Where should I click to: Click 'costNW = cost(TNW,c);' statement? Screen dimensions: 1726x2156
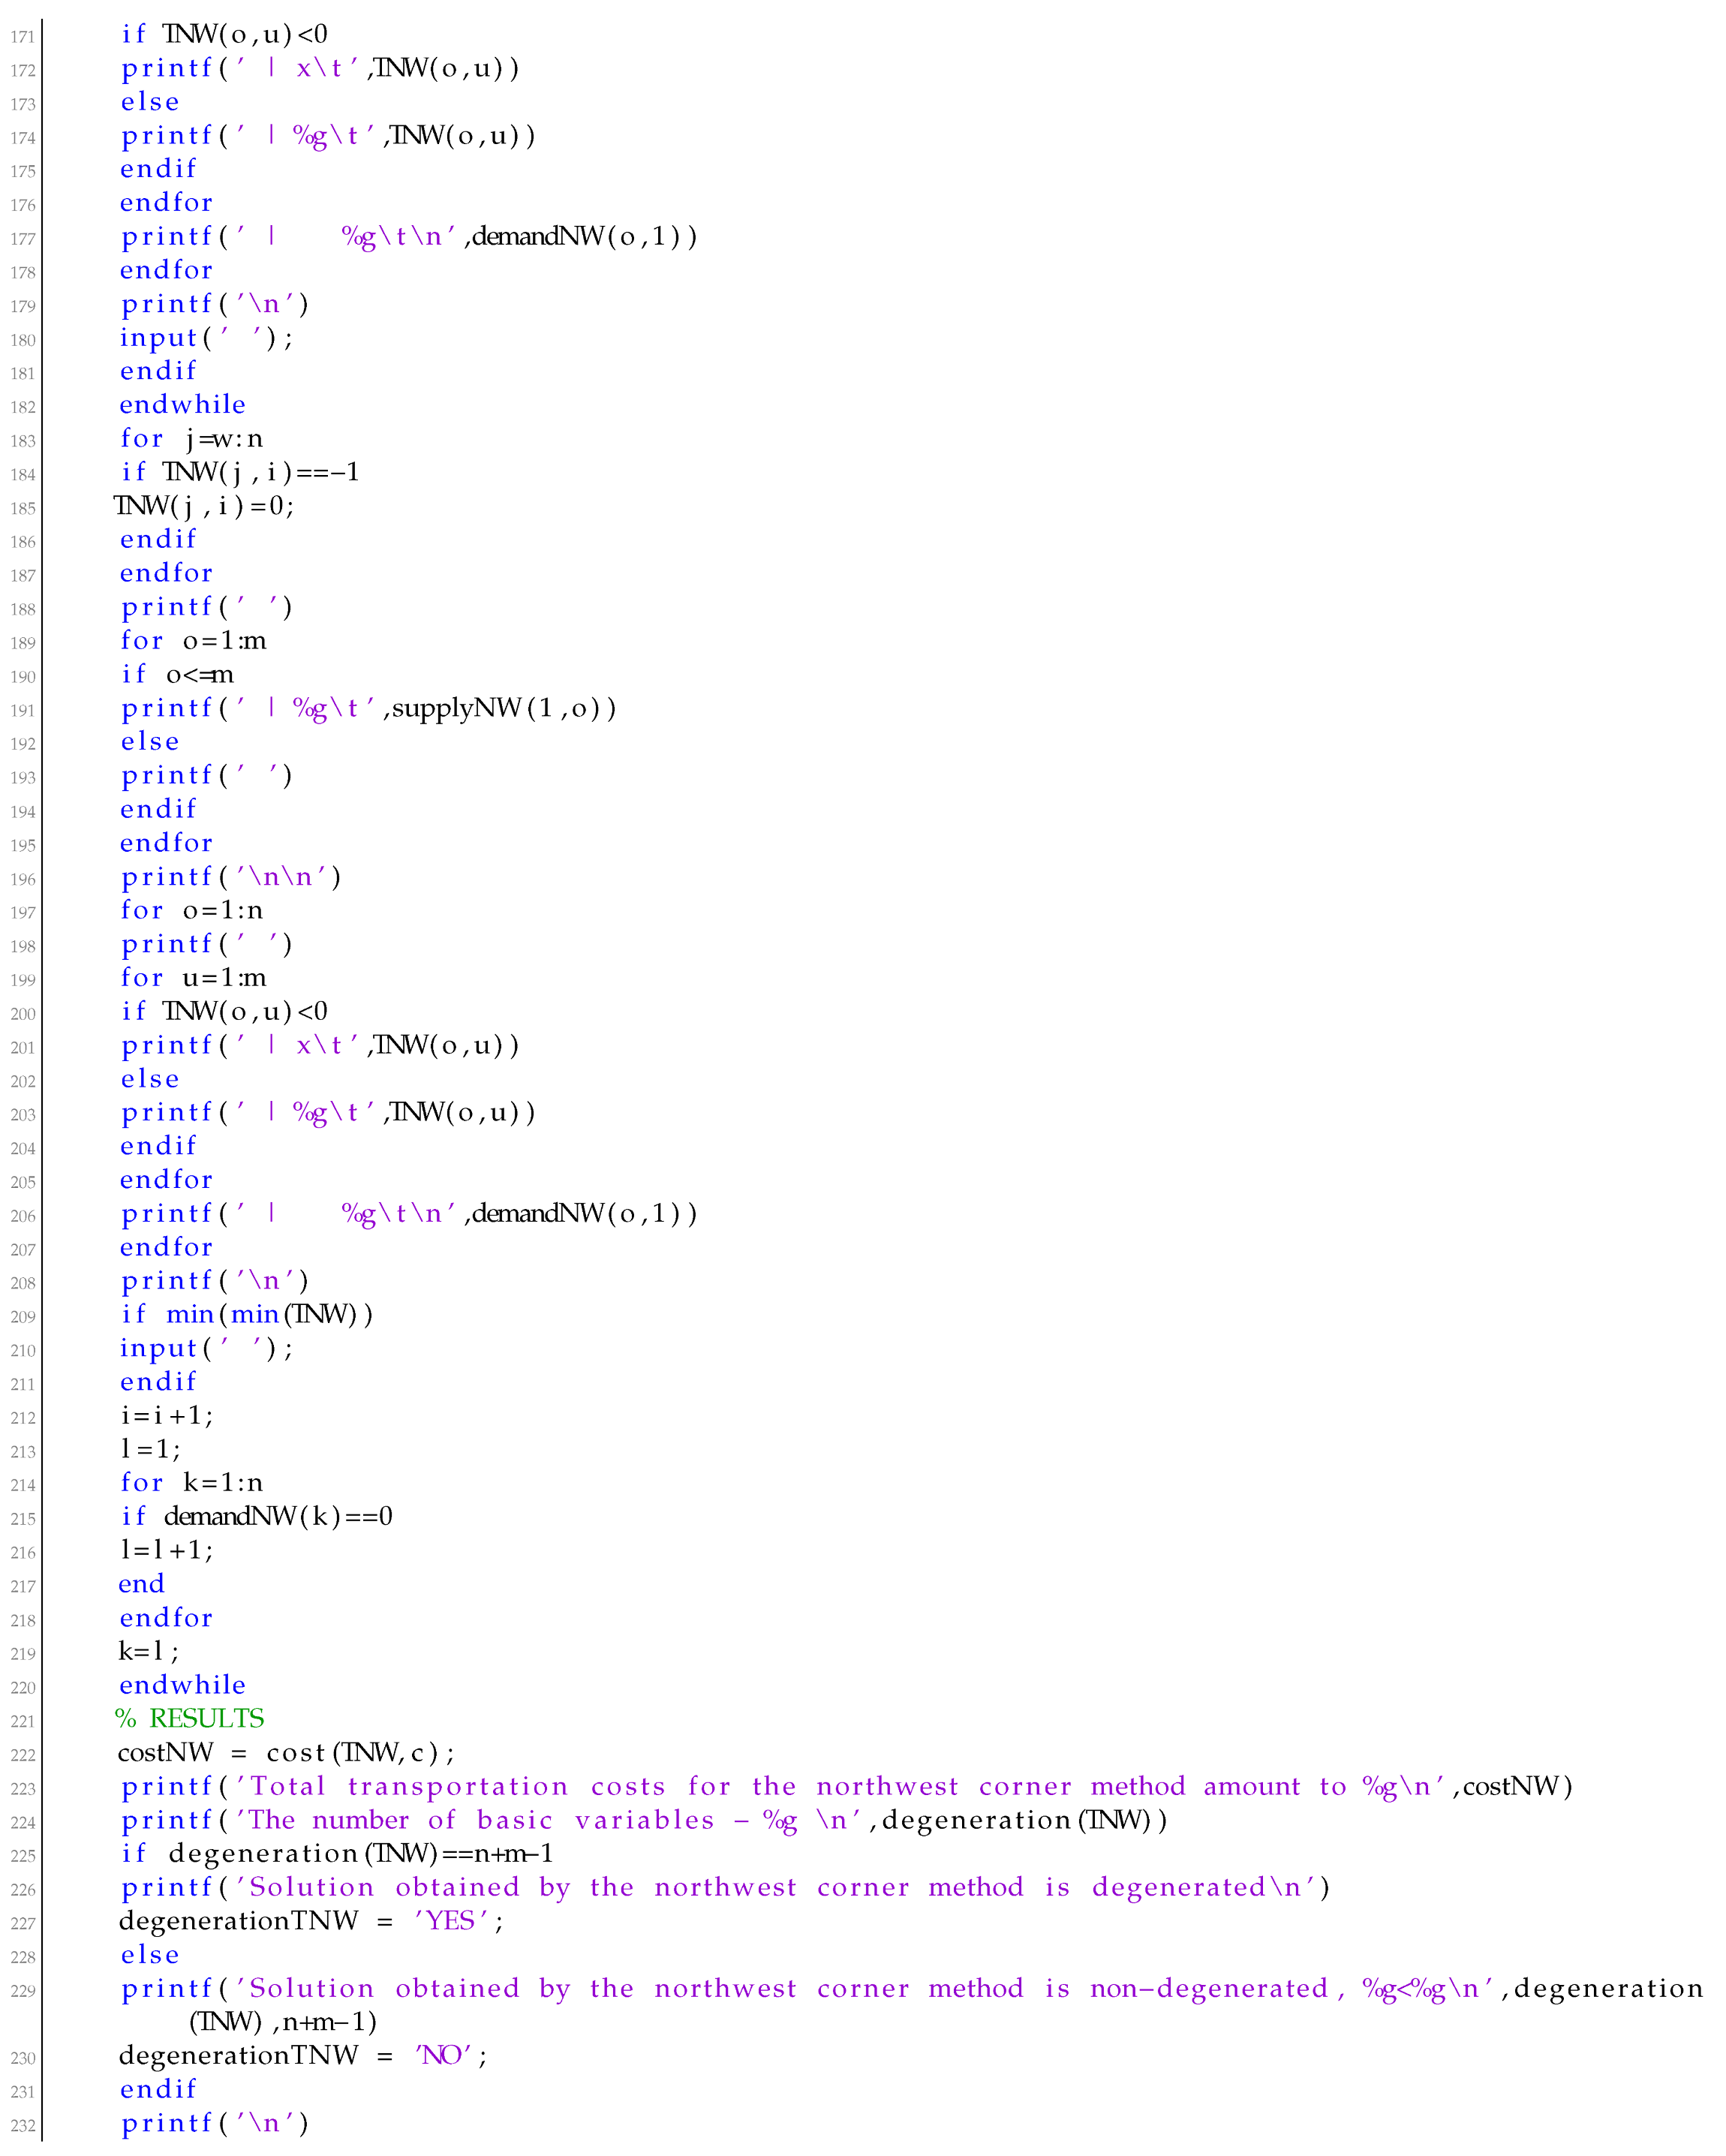click(x=286, y=1752)
